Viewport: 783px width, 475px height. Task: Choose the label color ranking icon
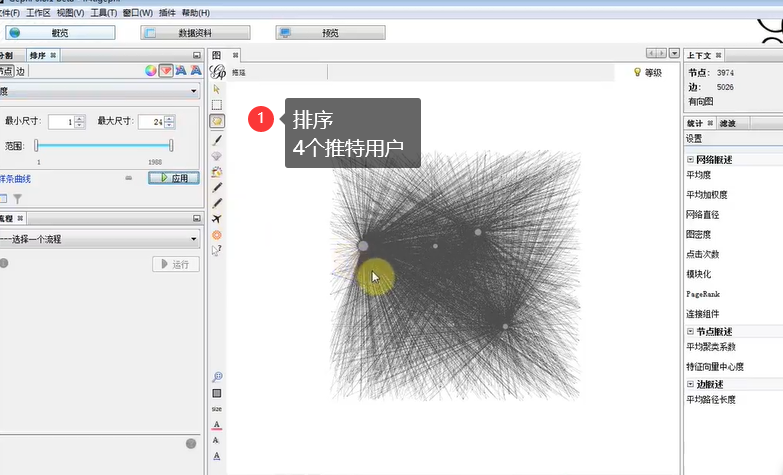point(181,70)
